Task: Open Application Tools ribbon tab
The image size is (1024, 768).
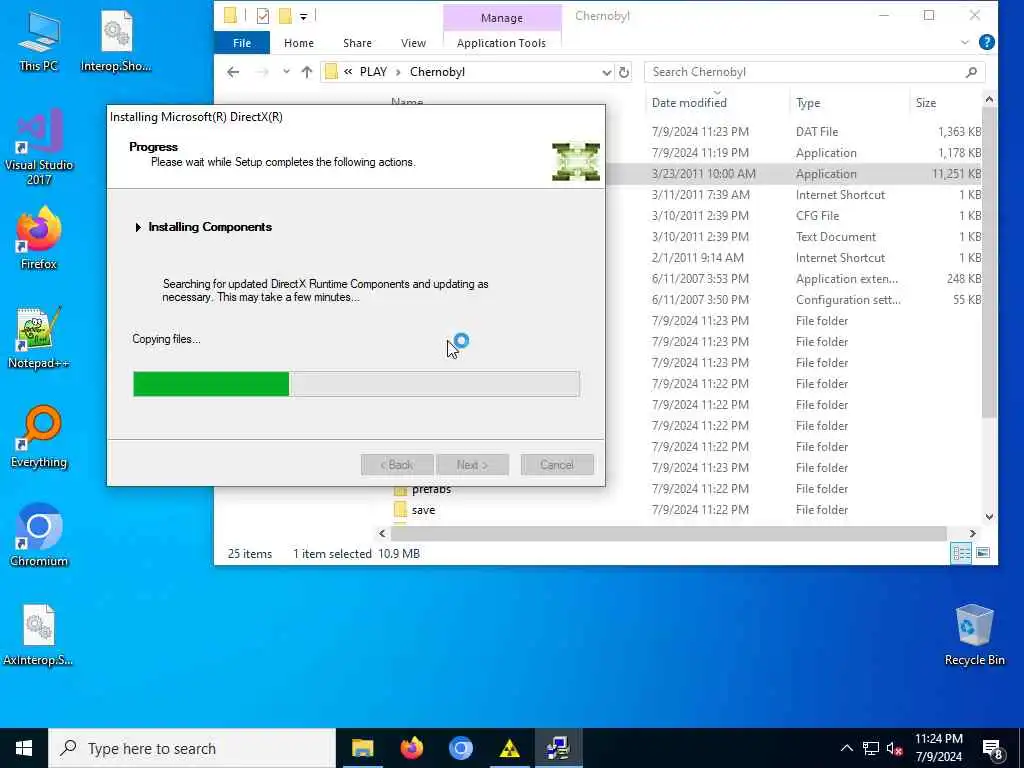Action: tap(501, 43)
